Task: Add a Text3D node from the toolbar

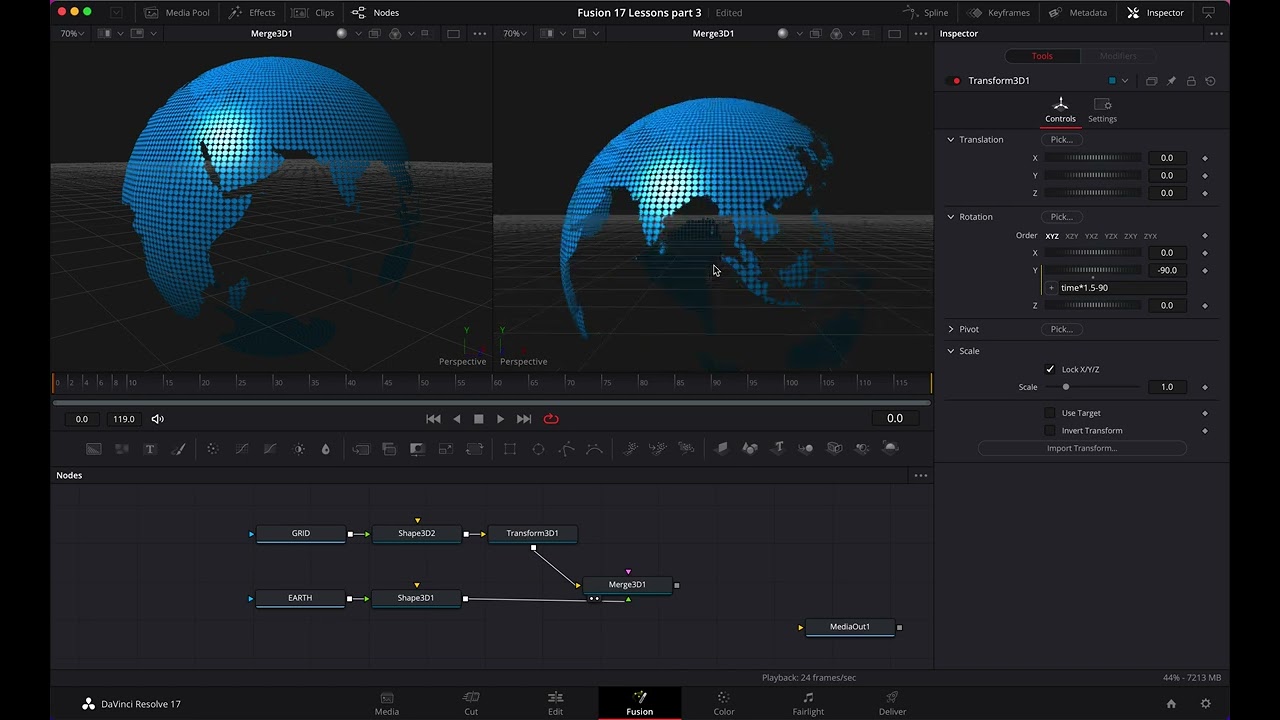Action: coord(778,448)
